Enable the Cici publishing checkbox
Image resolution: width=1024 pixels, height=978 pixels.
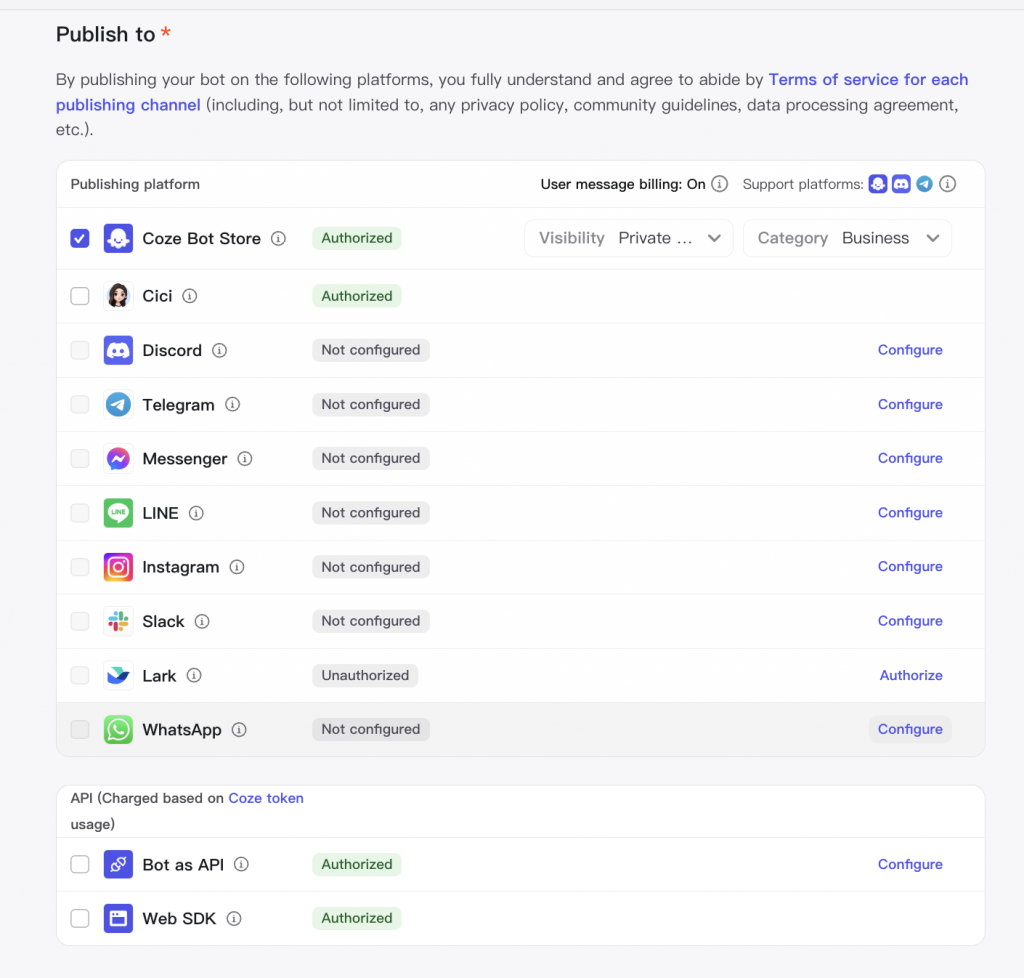point(80,296)
